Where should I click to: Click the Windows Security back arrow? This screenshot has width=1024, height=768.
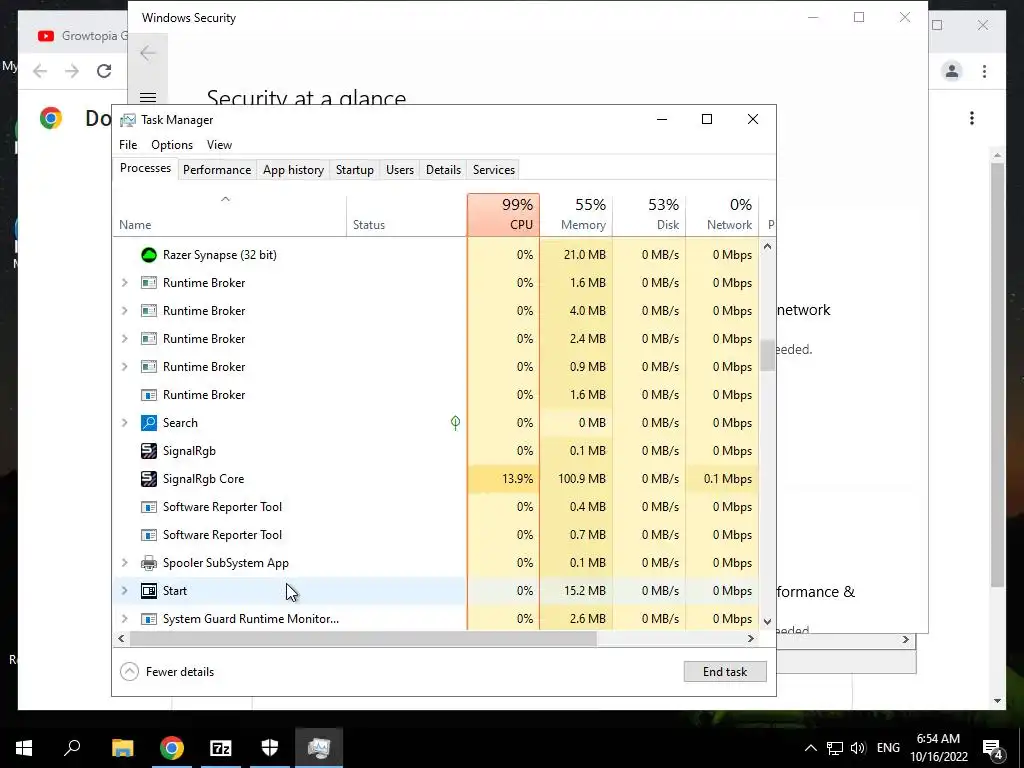click(x=148, y=53)
